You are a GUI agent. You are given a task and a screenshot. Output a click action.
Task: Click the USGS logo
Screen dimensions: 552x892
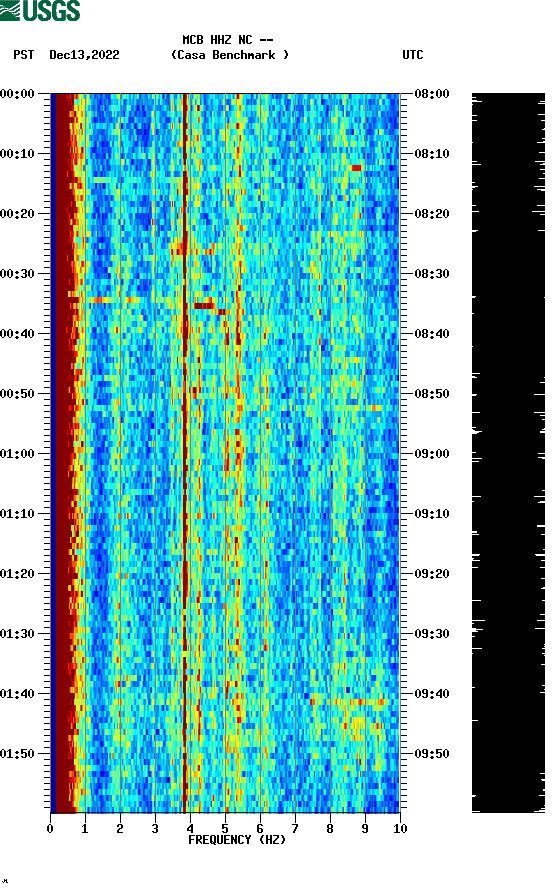(x=40, y=10)
